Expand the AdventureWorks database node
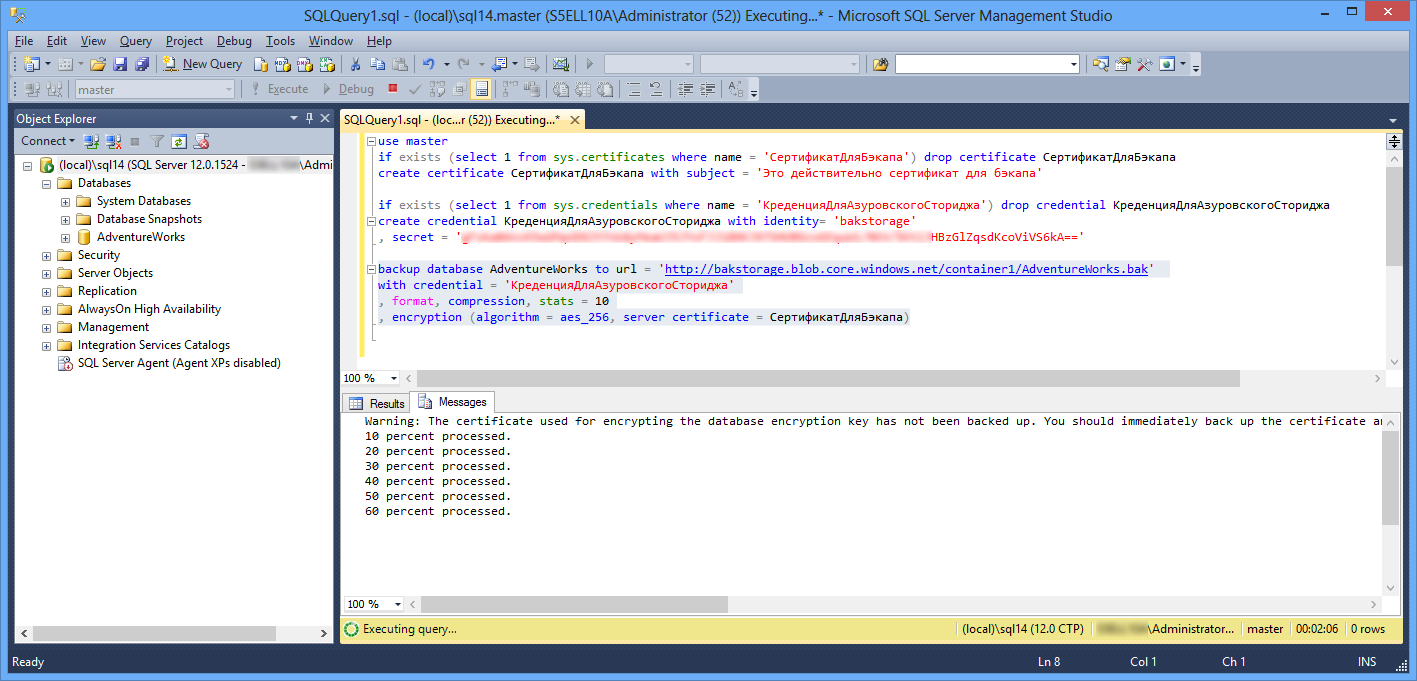 coord(65,238)
